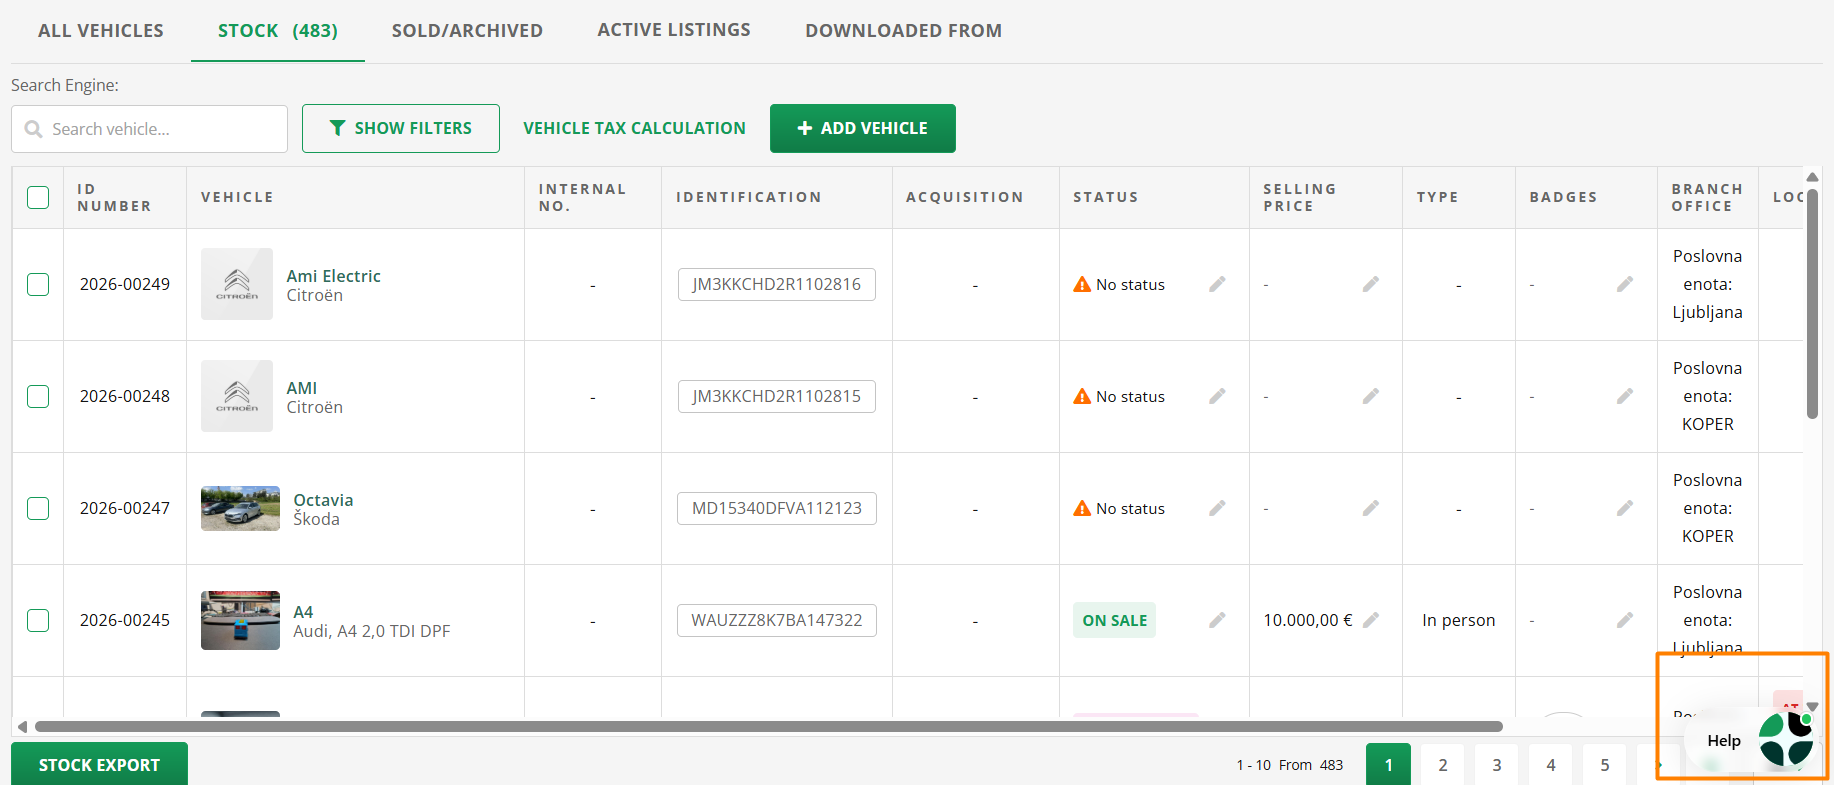
Task: Open the Audi A4 photo thumbnail
Action: (240, 620)
